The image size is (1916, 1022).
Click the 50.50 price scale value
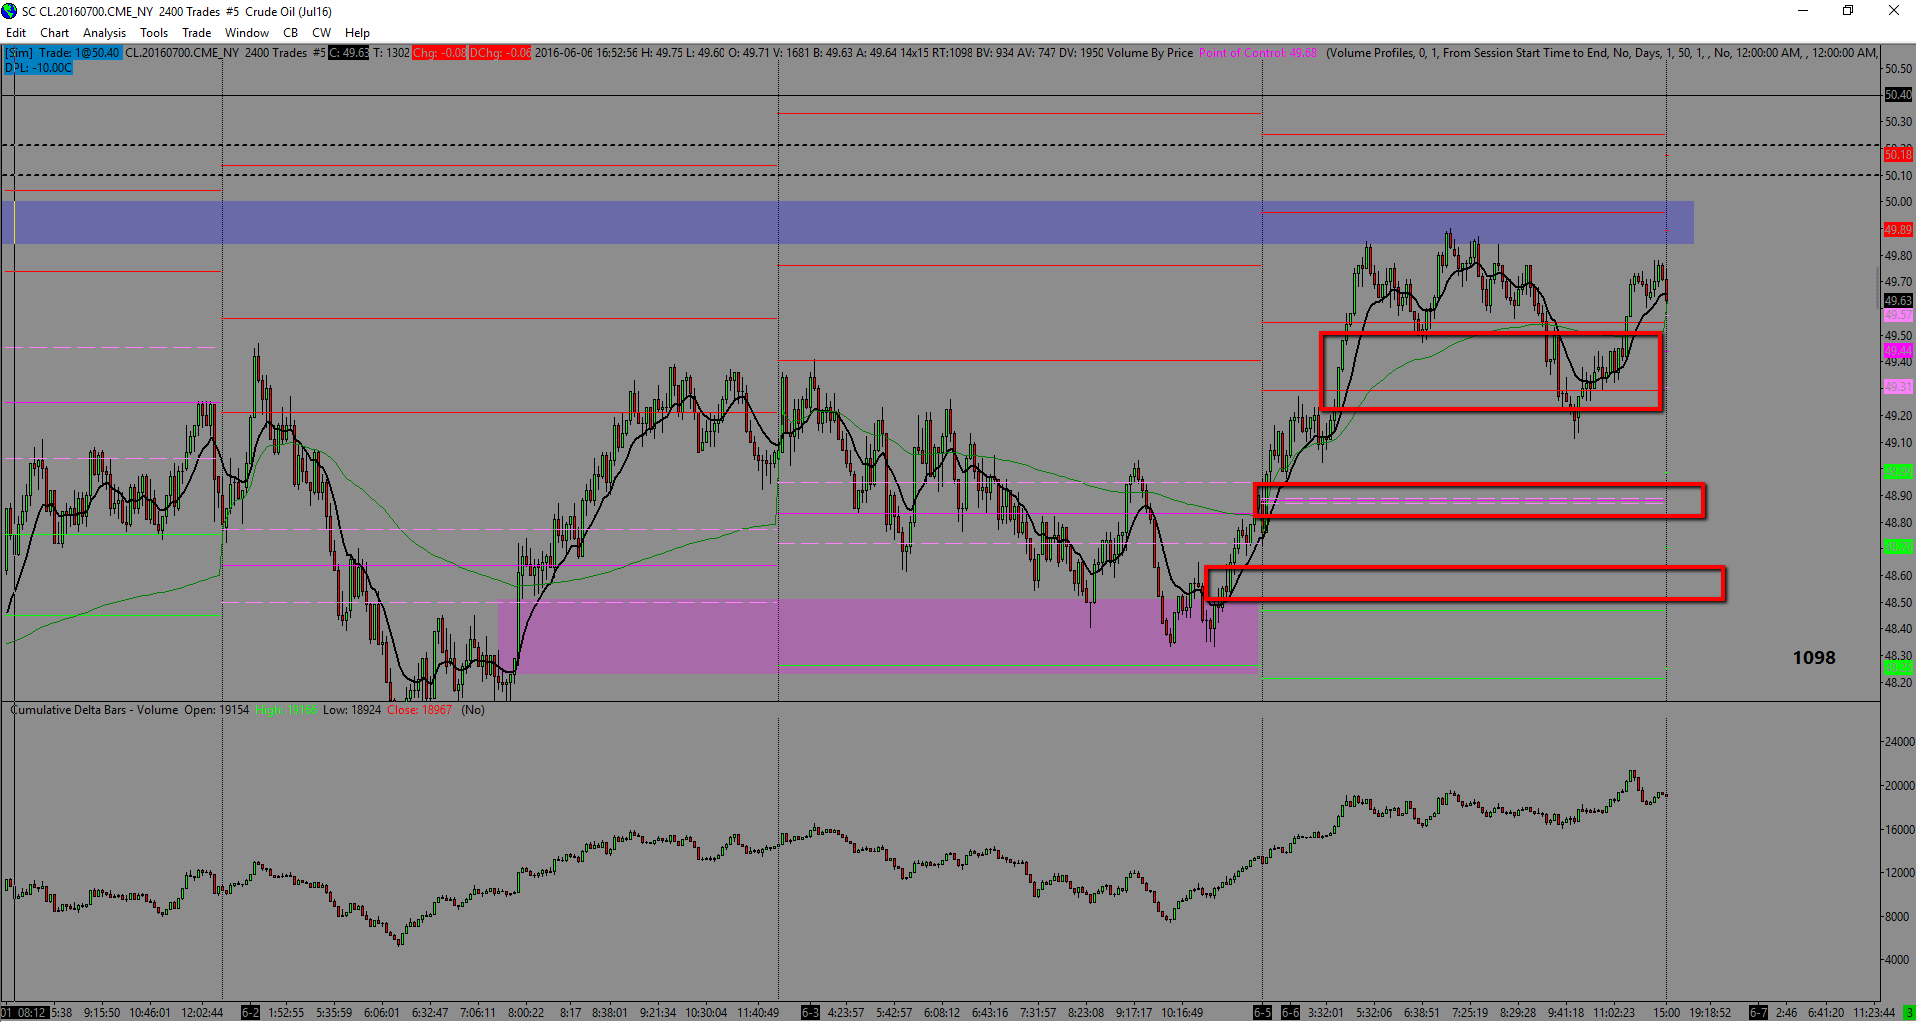tap(1898, 69)
